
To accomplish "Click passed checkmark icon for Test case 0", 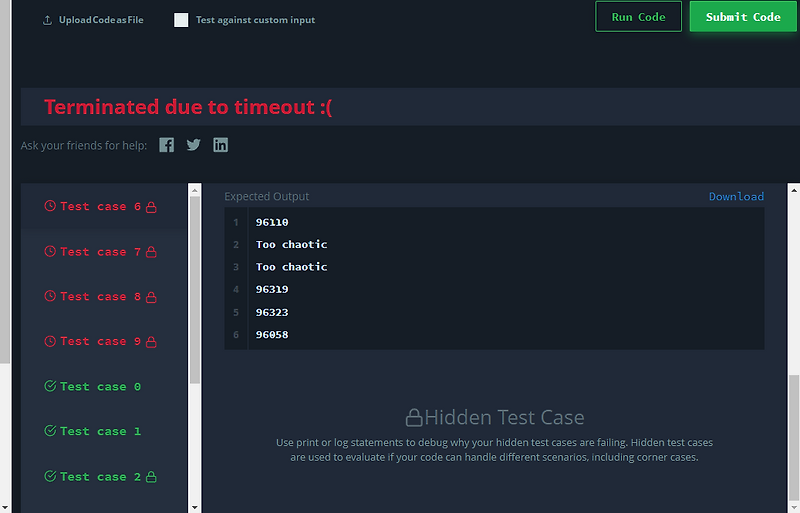I will [50, 386].
